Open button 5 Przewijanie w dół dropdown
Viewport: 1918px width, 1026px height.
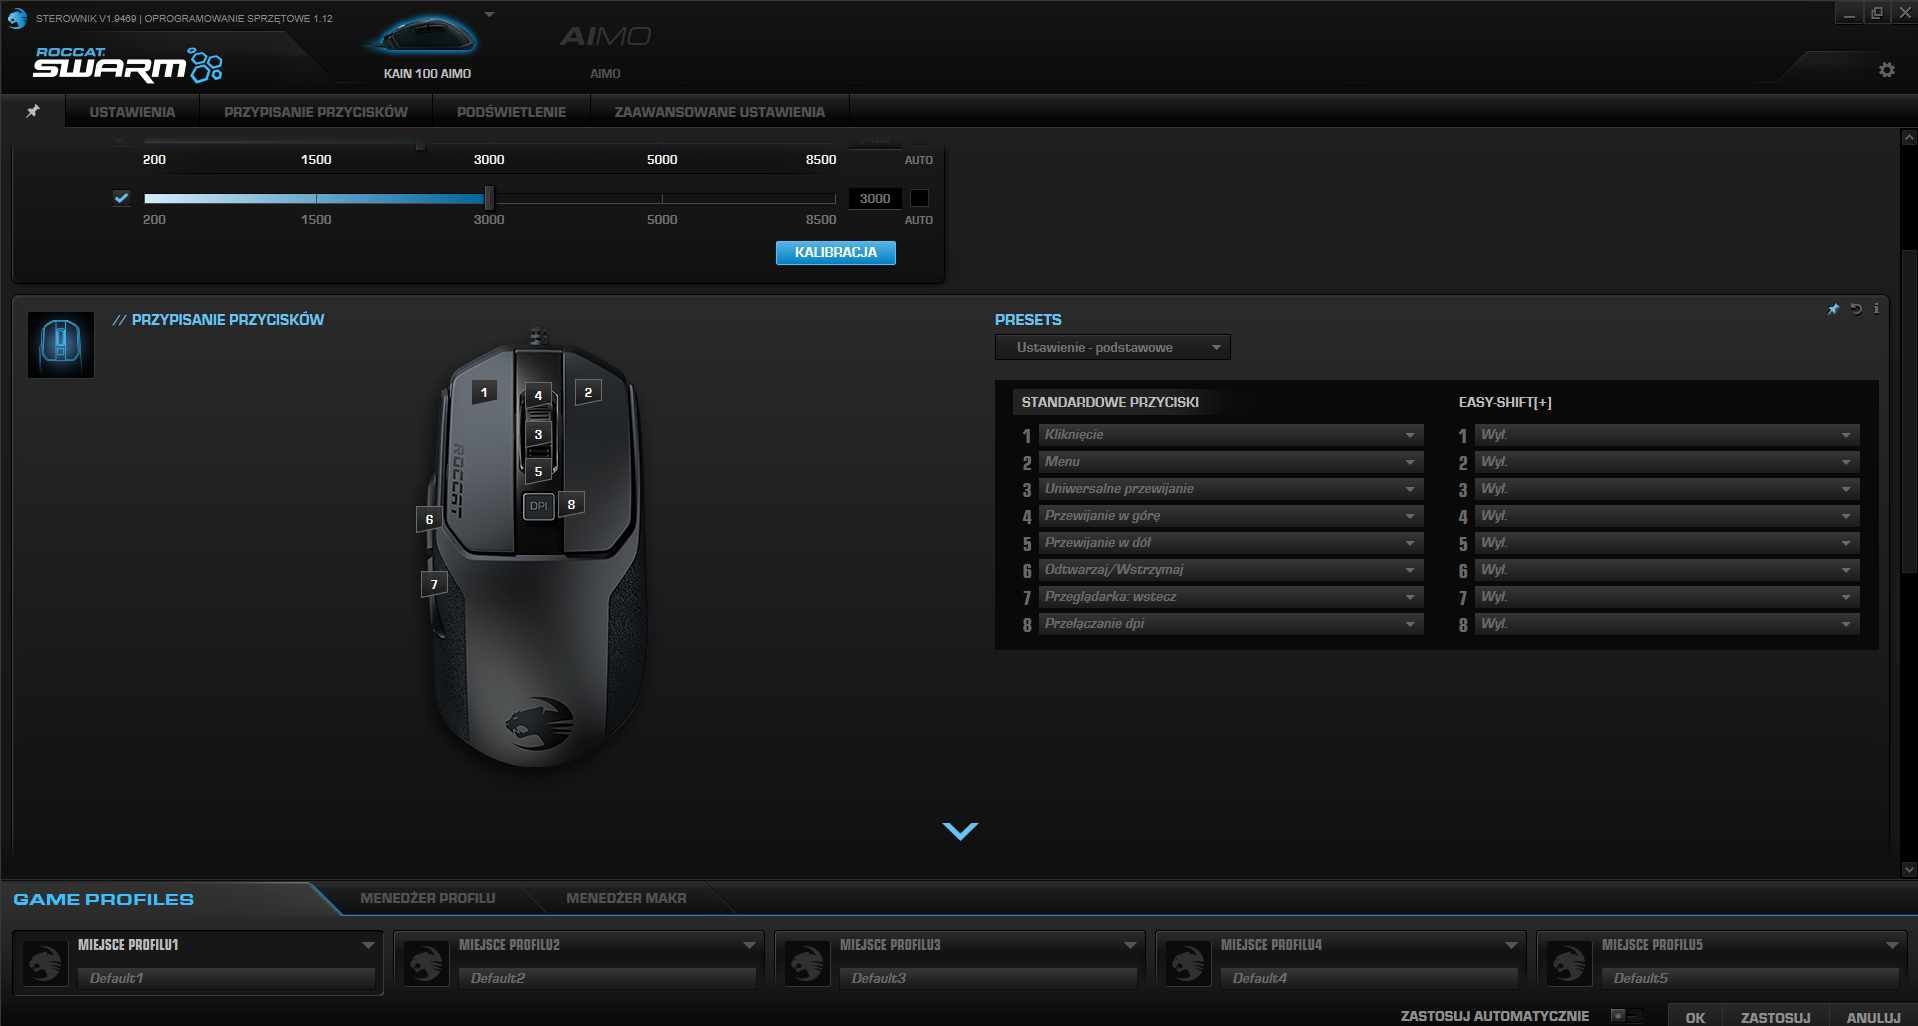coord(1230,542)
